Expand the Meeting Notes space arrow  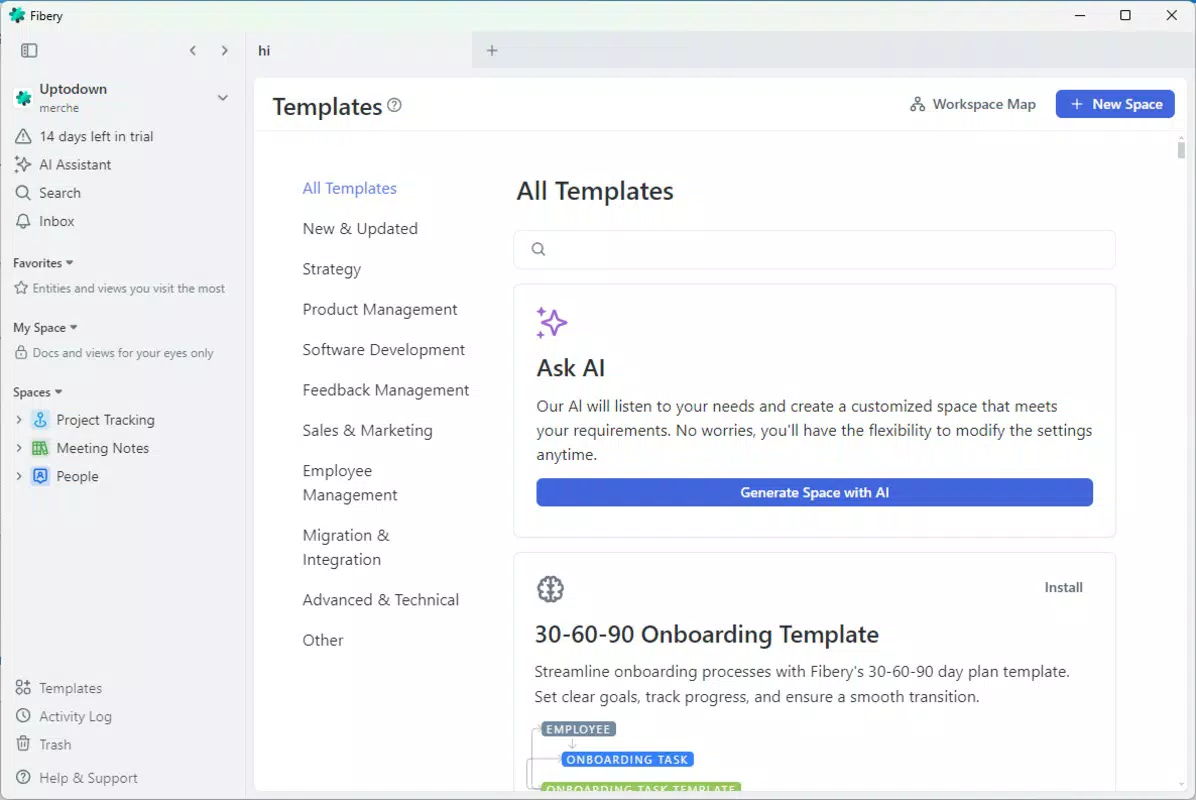click(18, 448)
